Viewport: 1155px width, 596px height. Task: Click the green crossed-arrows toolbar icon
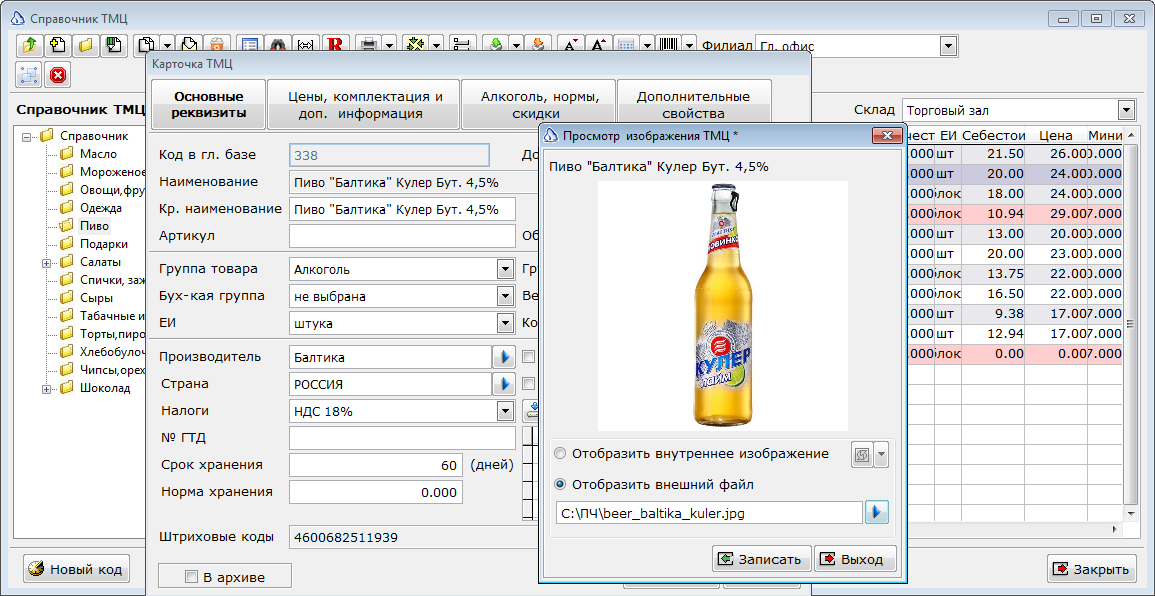pos(416,45)
